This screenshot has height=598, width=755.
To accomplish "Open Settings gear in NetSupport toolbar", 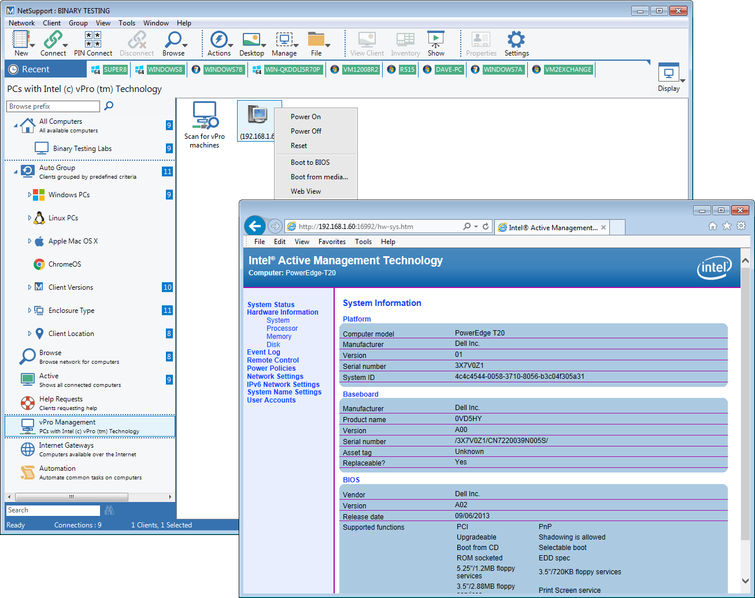I will click(x=517, y=43).
